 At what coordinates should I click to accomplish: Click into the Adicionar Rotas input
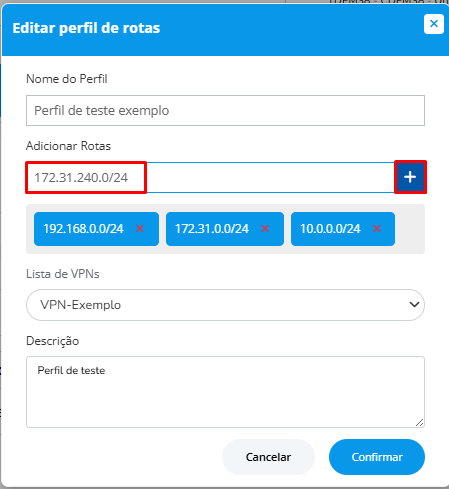[211, 177]
